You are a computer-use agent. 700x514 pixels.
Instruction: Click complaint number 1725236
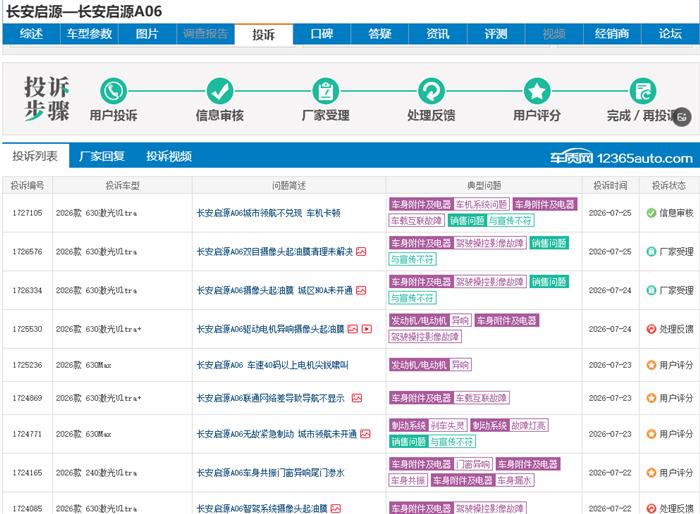point(27,365)
